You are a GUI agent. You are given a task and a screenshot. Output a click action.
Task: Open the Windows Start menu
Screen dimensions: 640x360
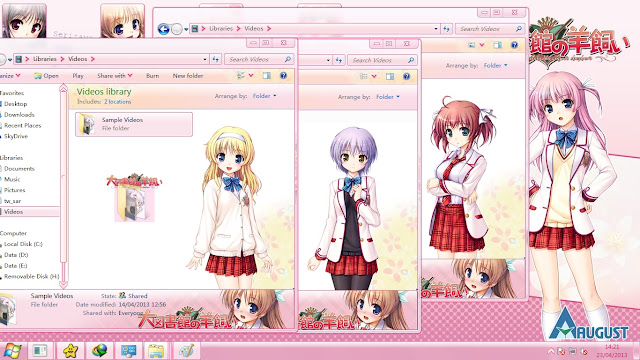(11, 351)
